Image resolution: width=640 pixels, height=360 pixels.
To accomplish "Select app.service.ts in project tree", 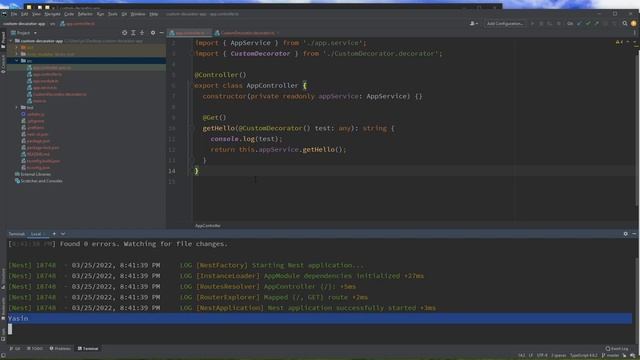I will pos(45,87).
